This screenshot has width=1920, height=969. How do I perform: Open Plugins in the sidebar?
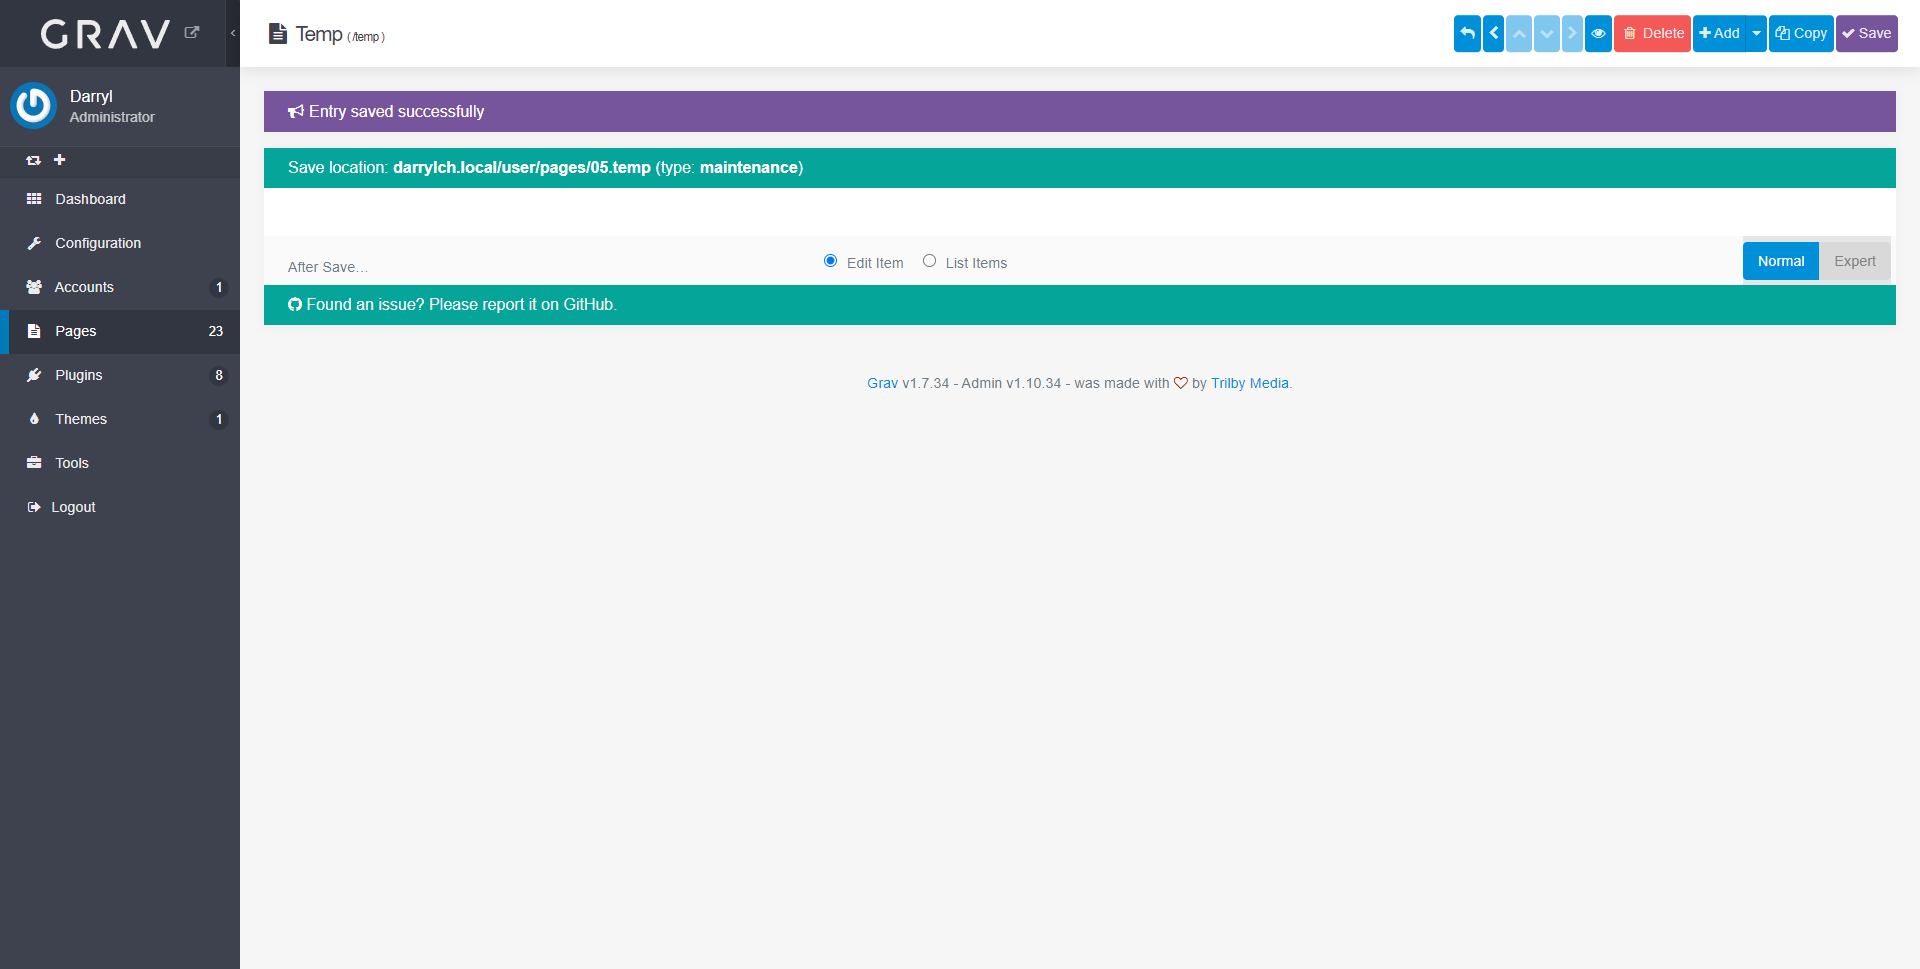coord(120,375)
